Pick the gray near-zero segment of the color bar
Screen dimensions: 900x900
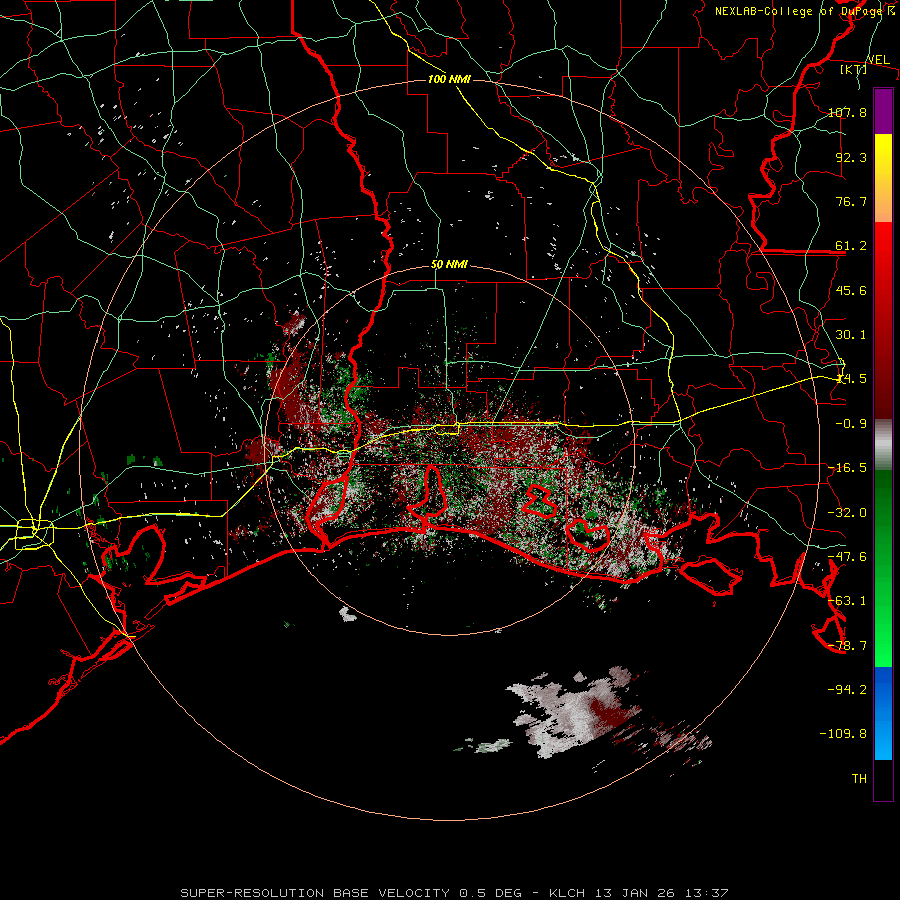click(883, 445)
